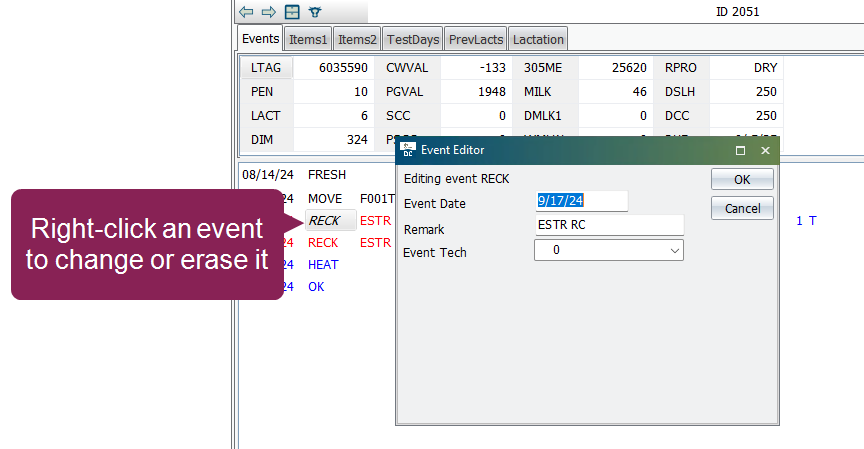
Task: Maximize the Event Editor dialog
Action: point(741,150)
